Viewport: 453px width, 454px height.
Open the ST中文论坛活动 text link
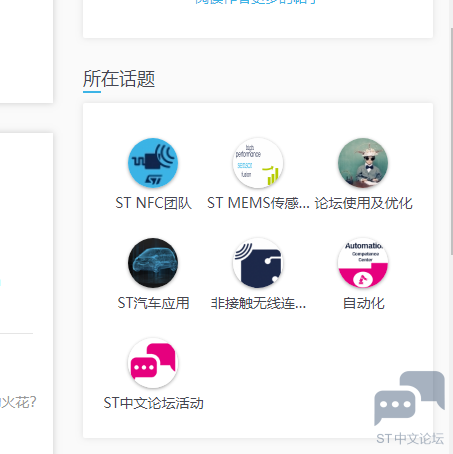point(153,403)
